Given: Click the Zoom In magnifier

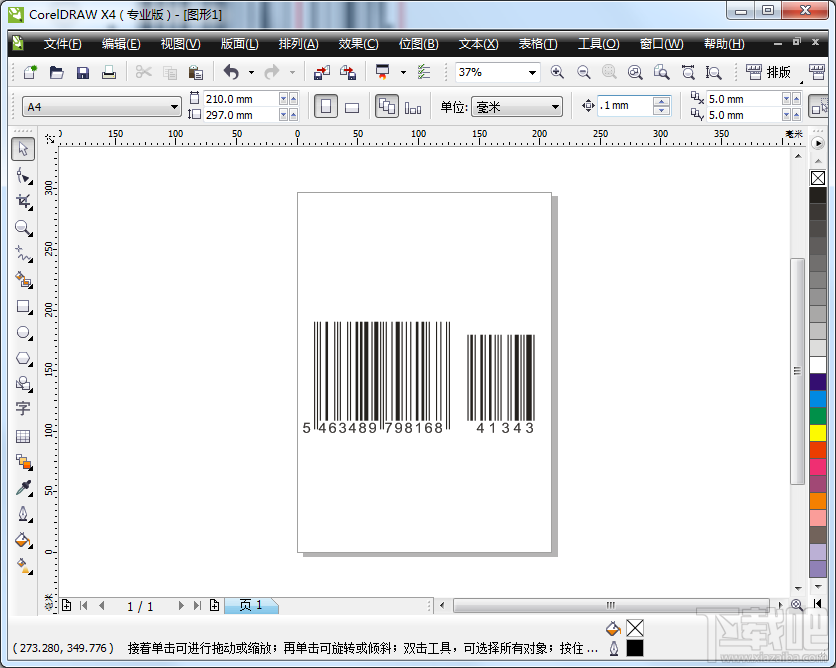Looking at the screenshot, I should point(557,72).
